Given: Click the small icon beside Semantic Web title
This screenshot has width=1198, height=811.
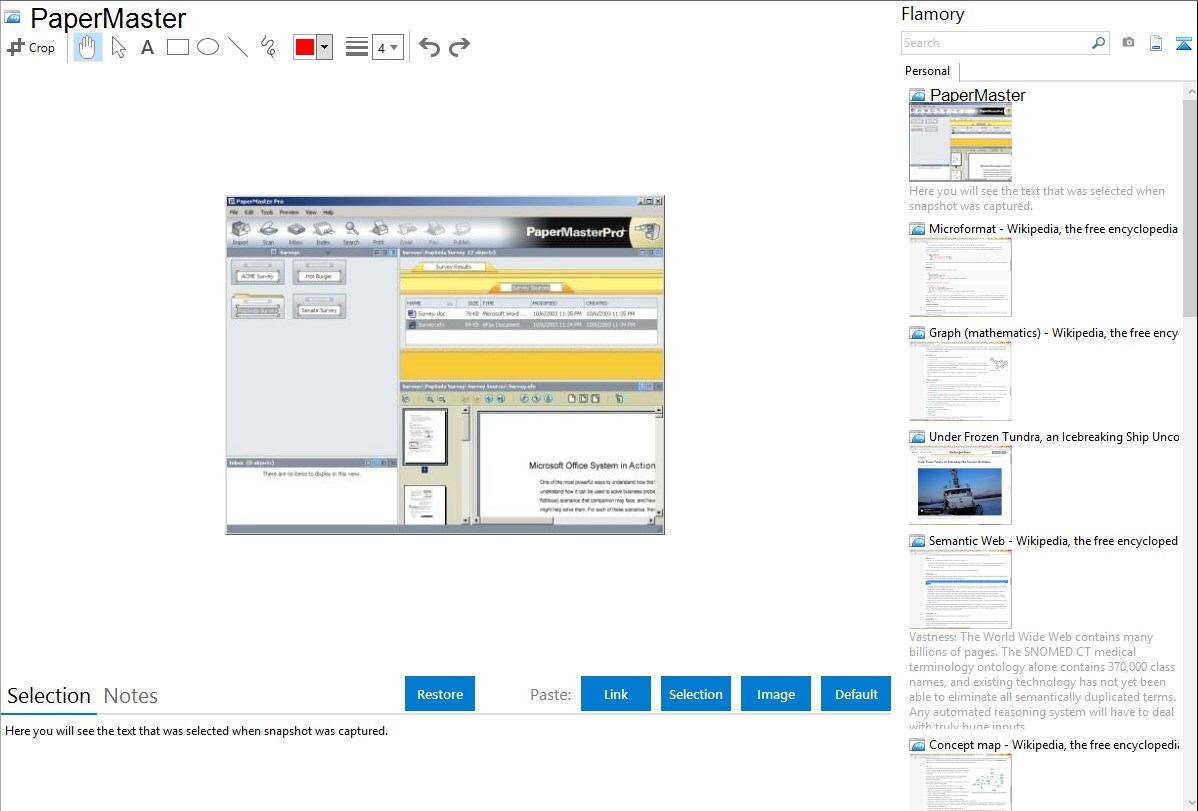Looking at the screenshot, I should pos(917,541).
